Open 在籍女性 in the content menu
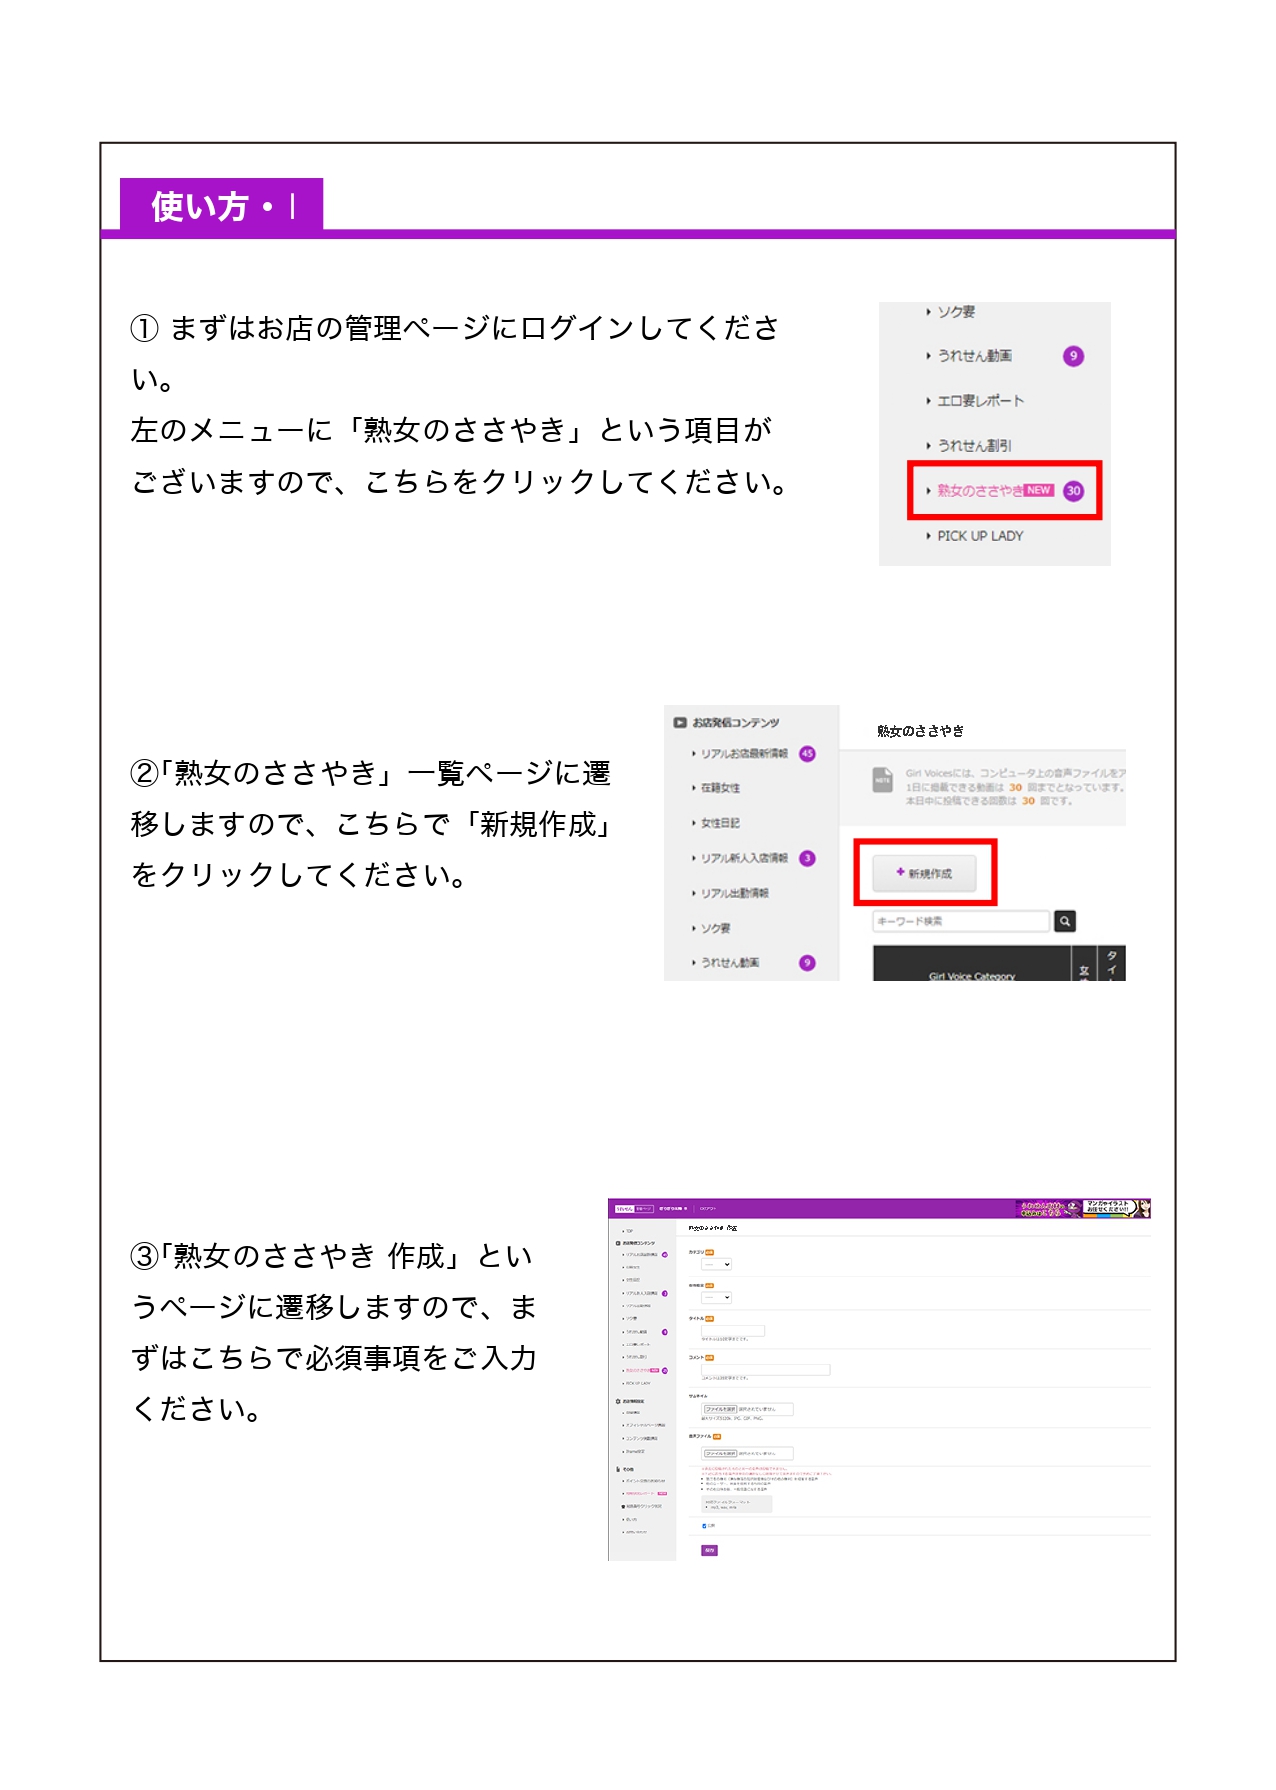This screenshot has height=1790, width=1276. tap(720, 788)
